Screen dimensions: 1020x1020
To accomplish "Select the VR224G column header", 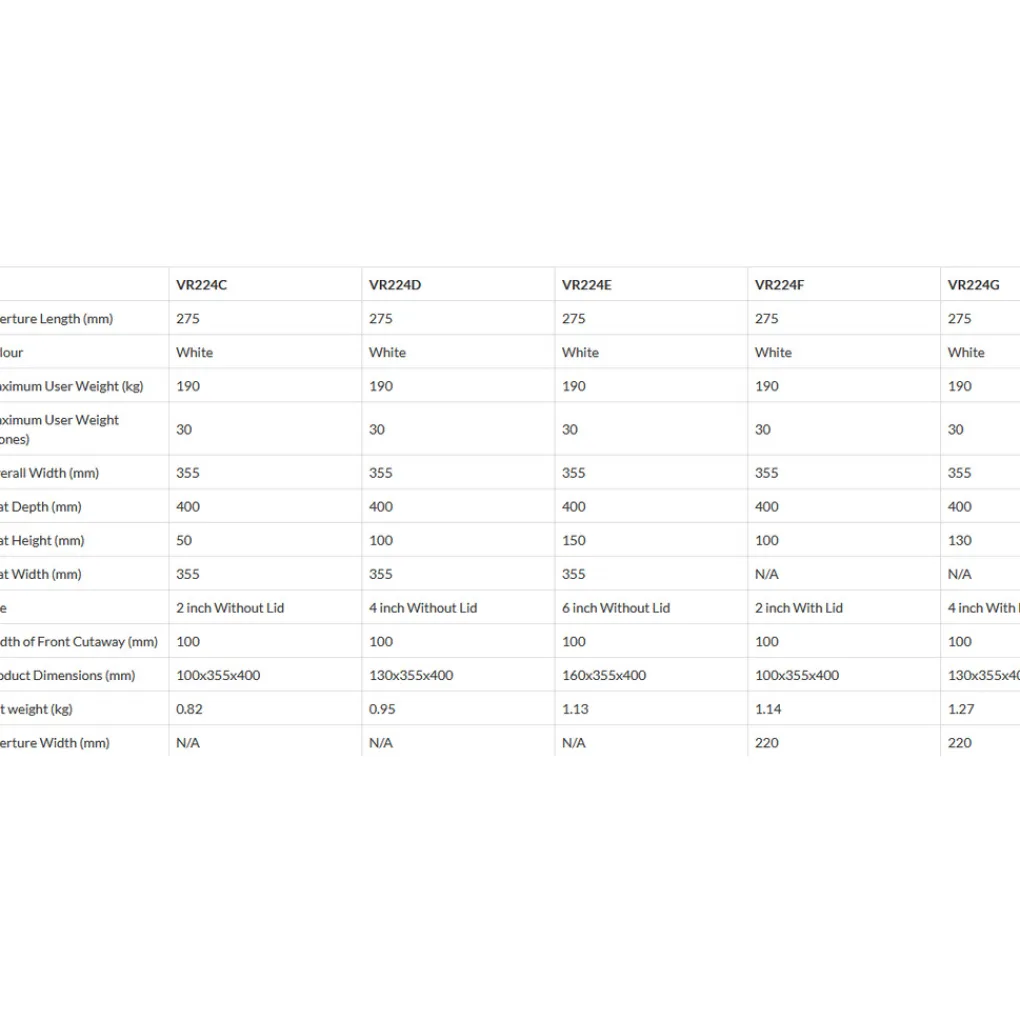I will pos(973,285).
